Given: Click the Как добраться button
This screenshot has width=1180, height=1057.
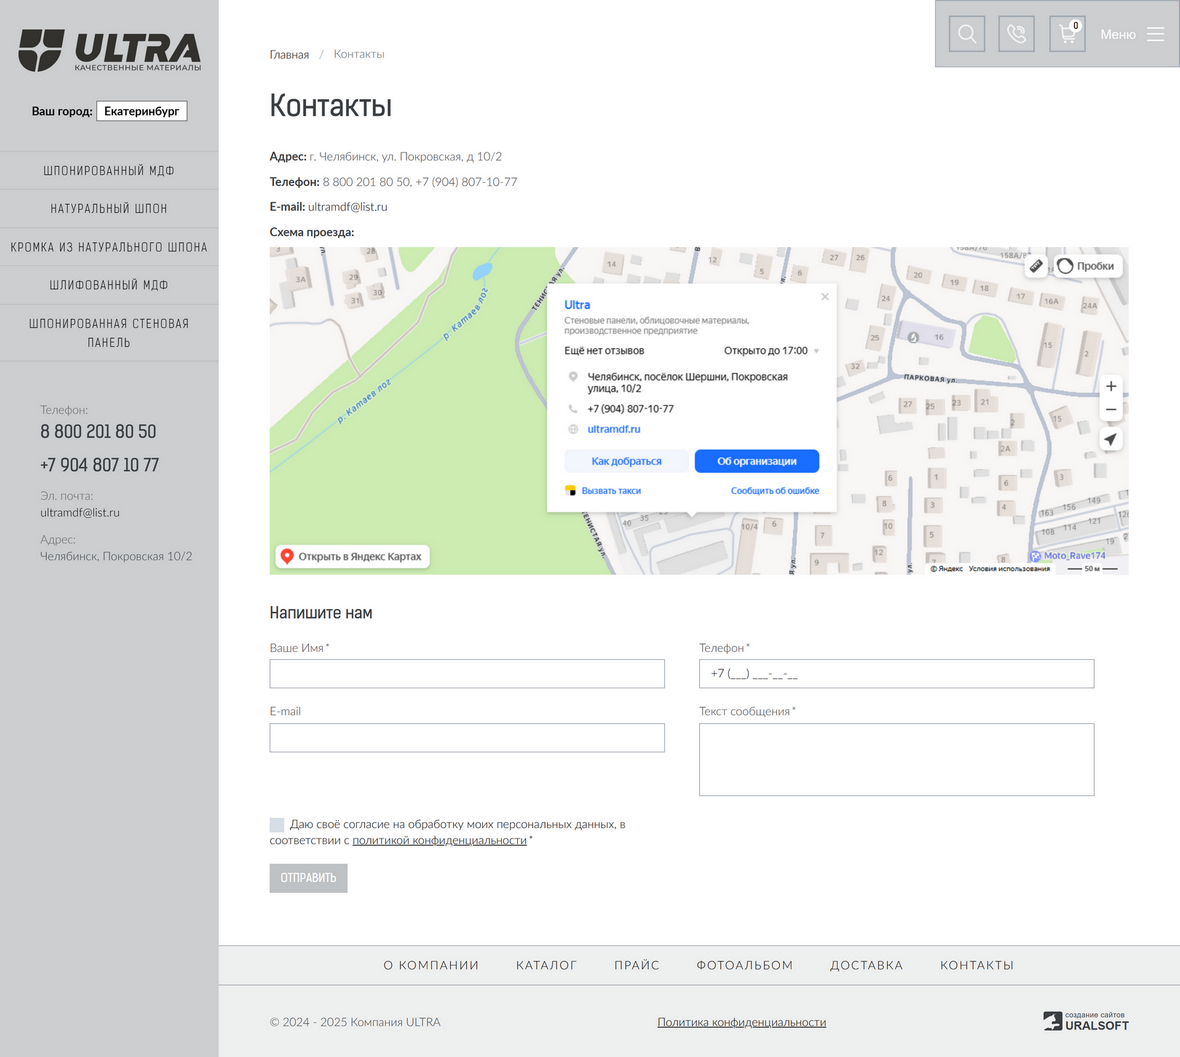Looking at the screenshot, I should (626, 461).
